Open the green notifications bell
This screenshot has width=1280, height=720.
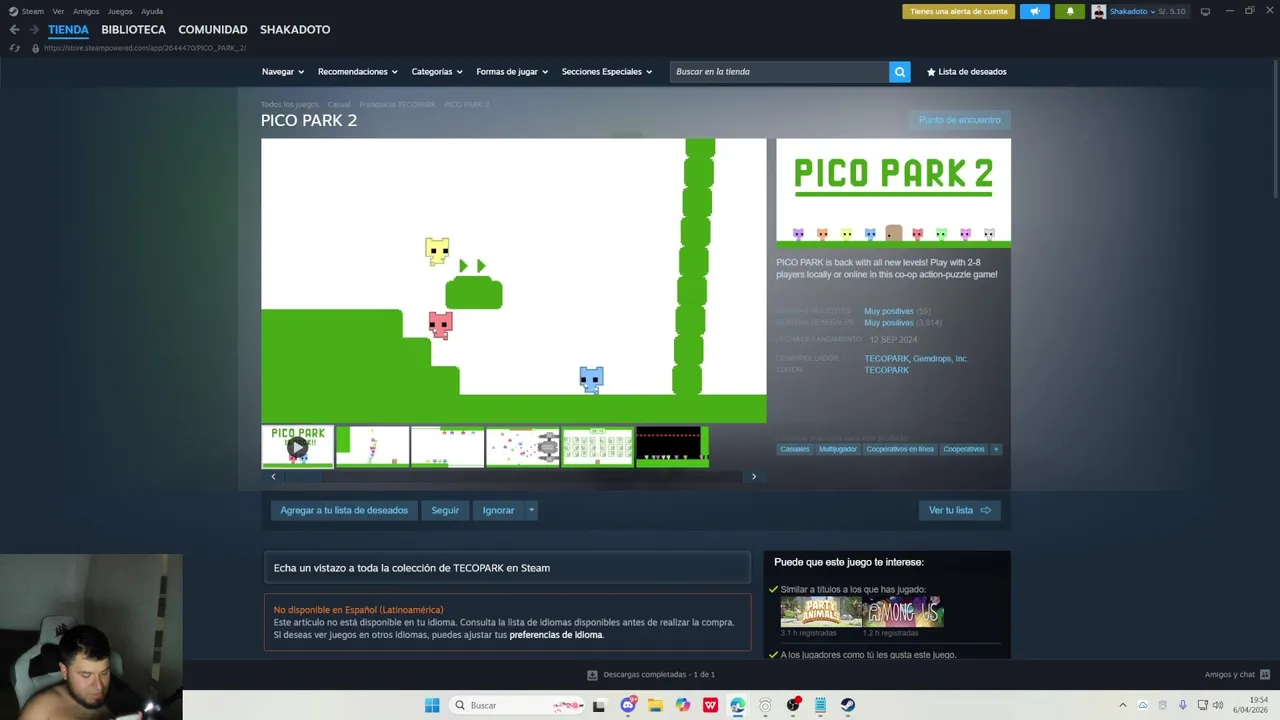coord(1070,11)
